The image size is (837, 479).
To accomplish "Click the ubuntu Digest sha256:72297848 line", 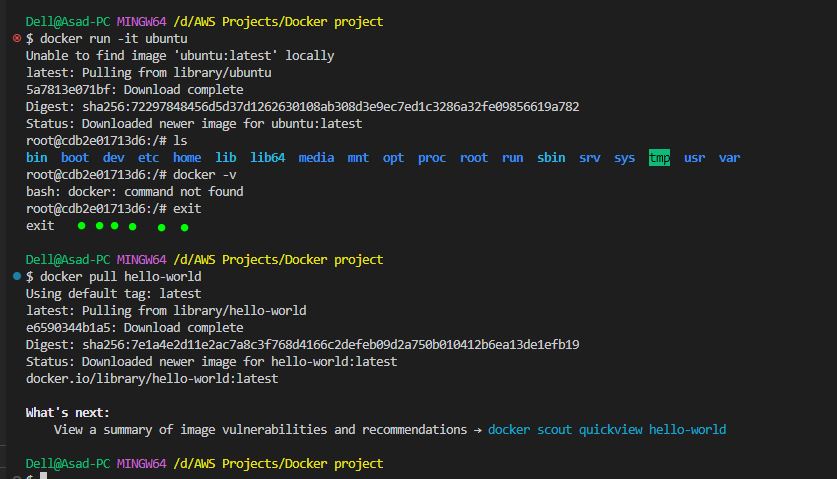I will pyautogui.click(x=303, y=106).
